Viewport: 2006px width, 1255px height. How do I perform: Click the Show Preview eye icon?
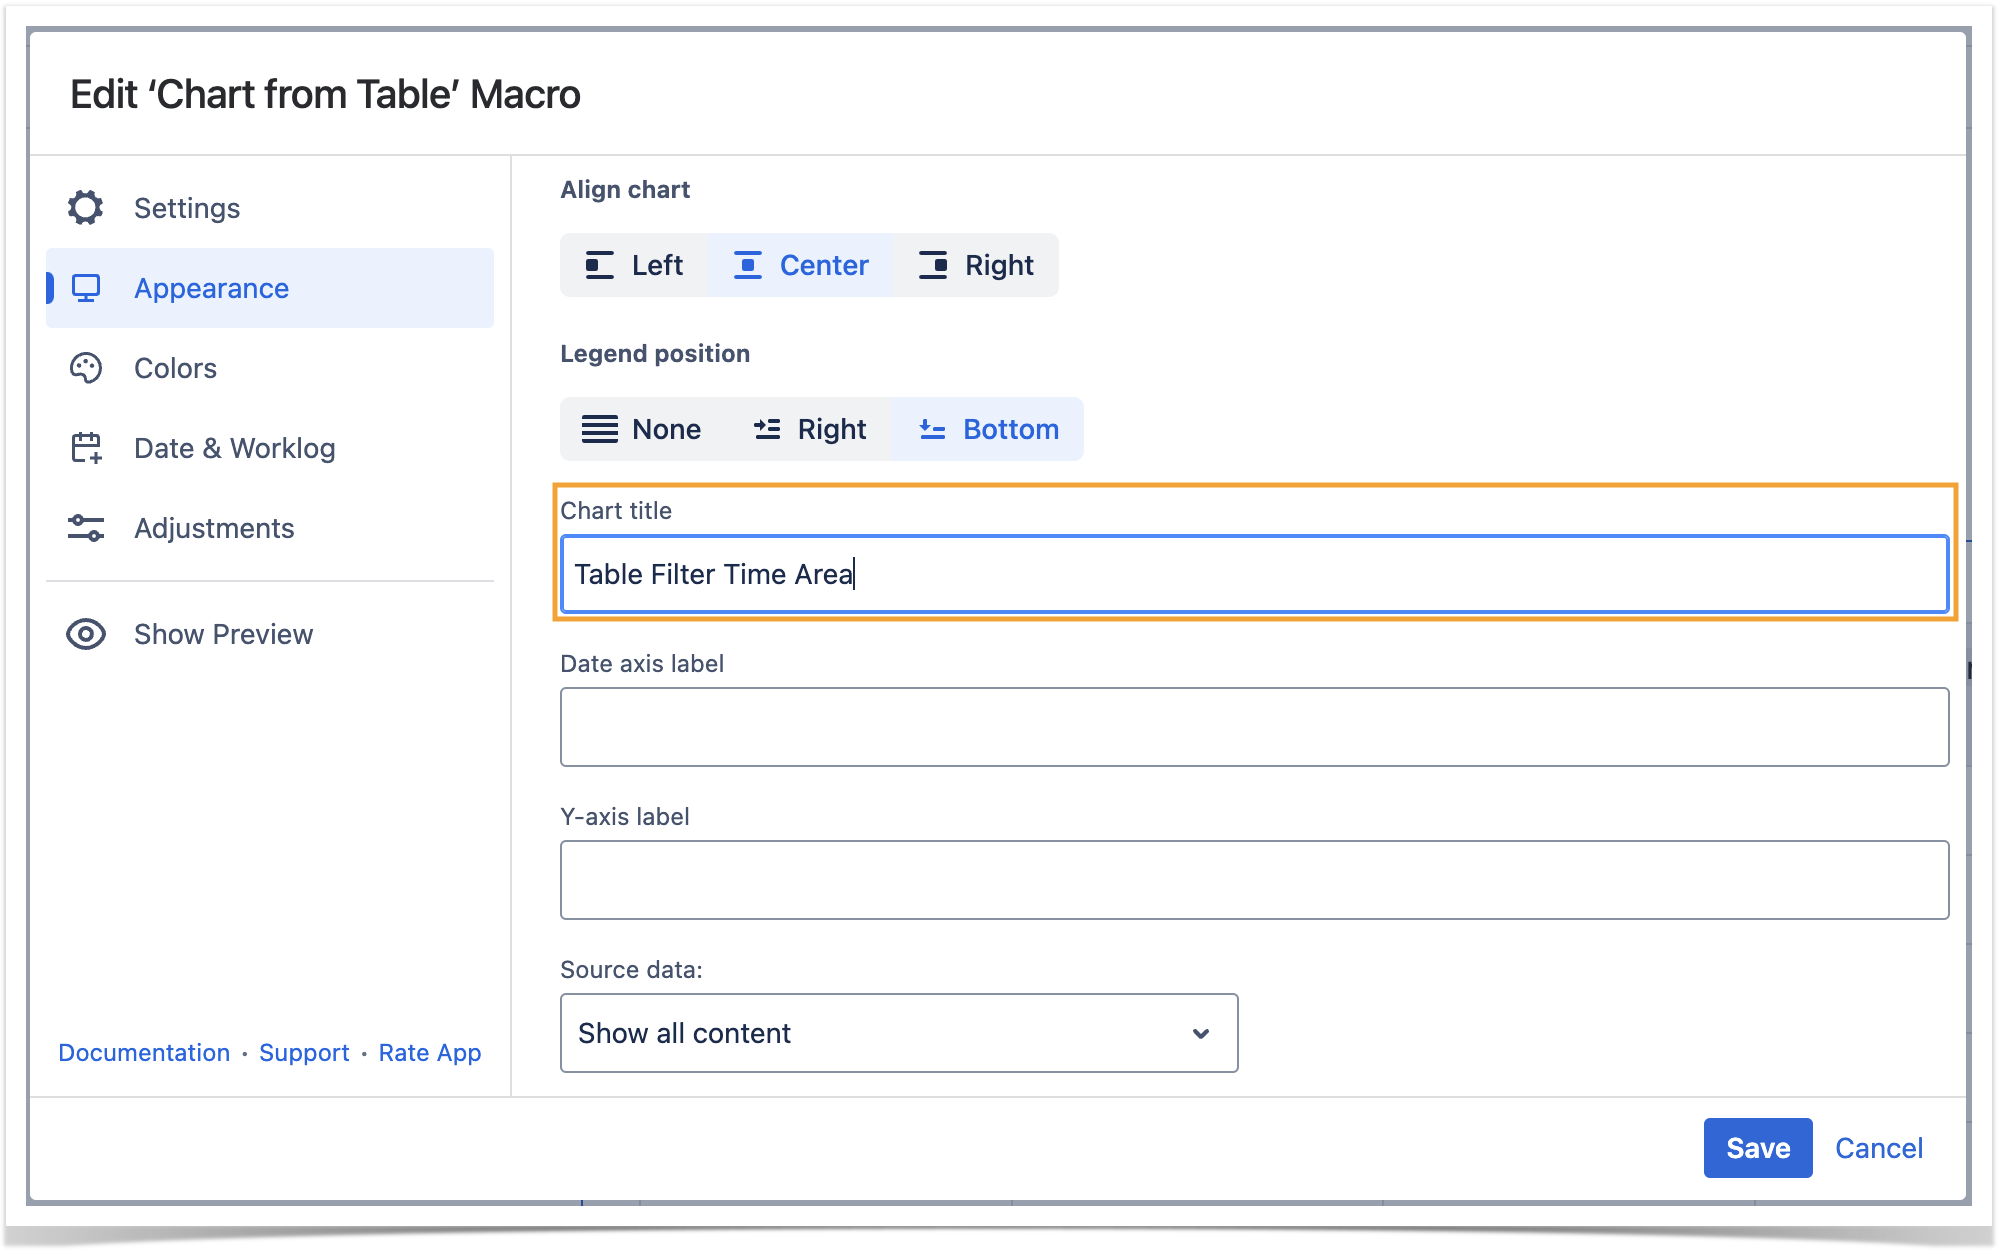[86, 634]
